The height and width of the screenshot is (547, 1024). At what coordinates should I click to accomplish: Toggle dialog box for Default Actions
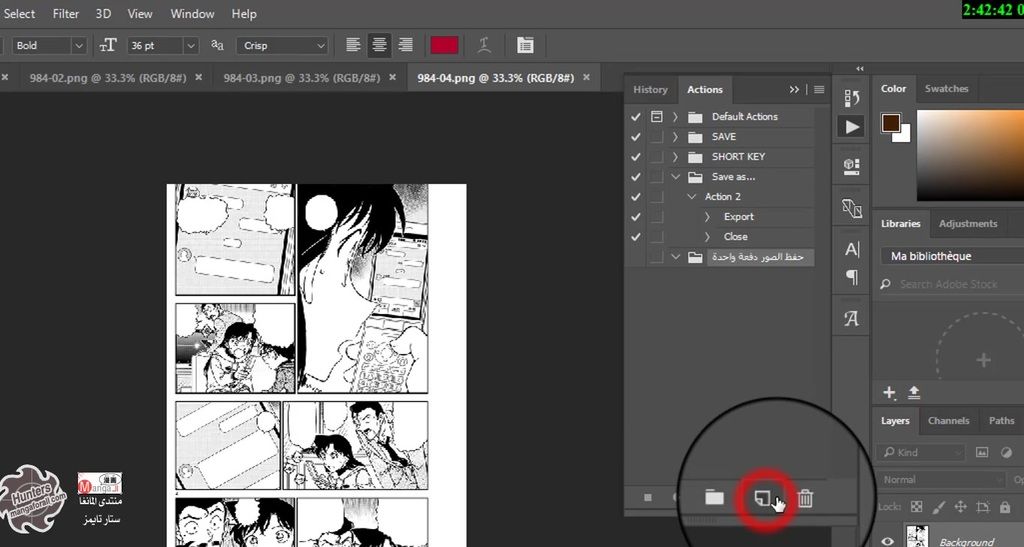click(656, 117)
